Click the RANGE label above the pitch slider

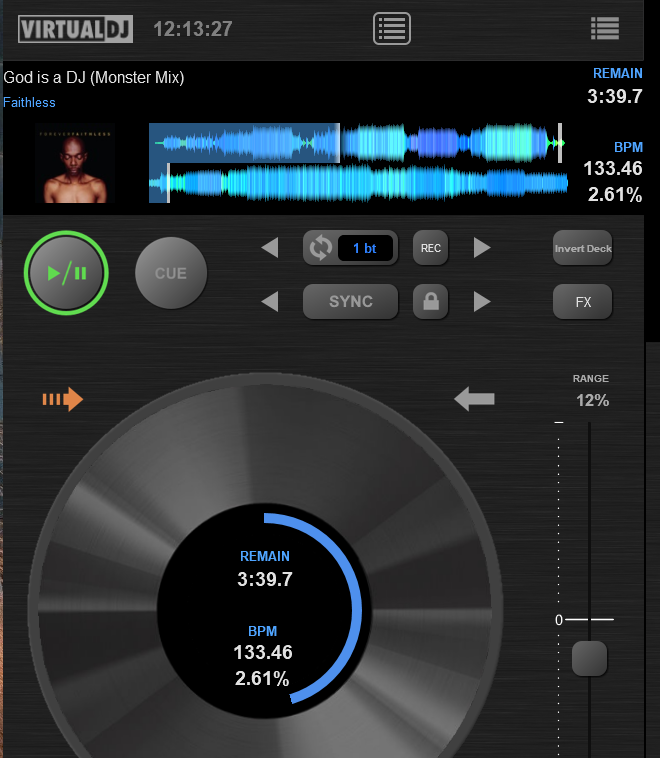point(590,379)
